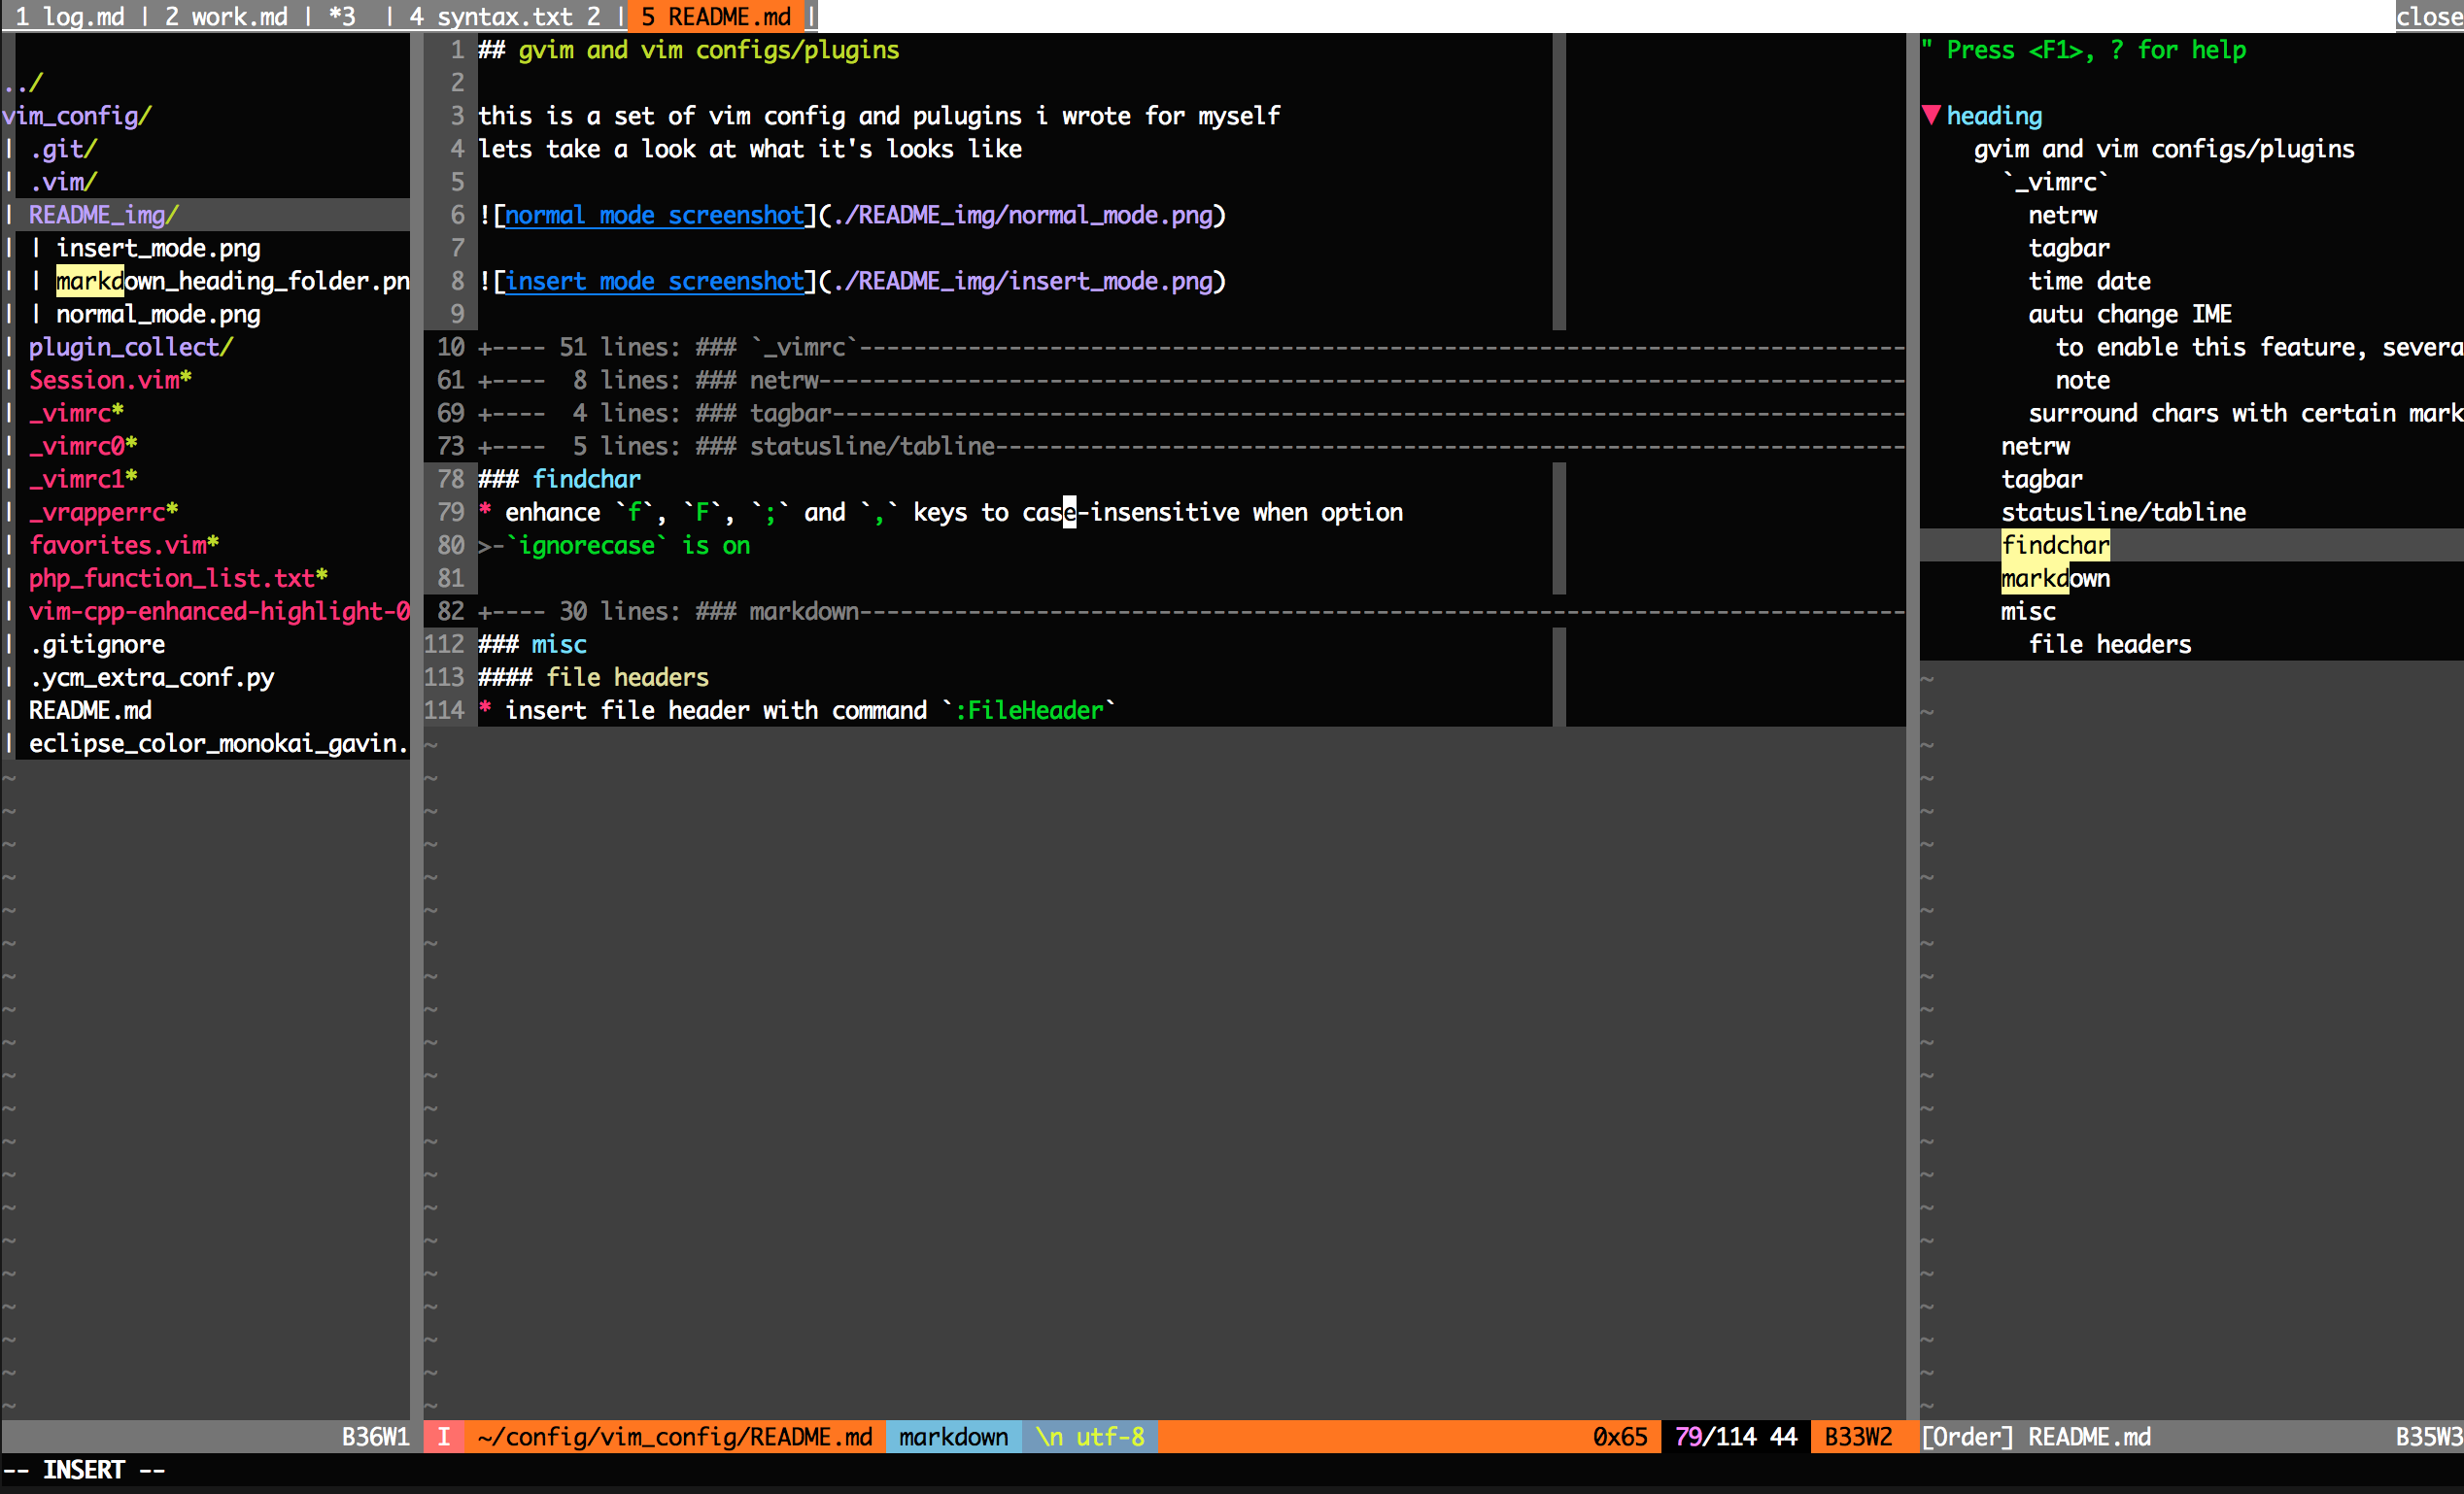Open normal mode screenshot link
The image size is (2464, 1494).
click(654, 215)
